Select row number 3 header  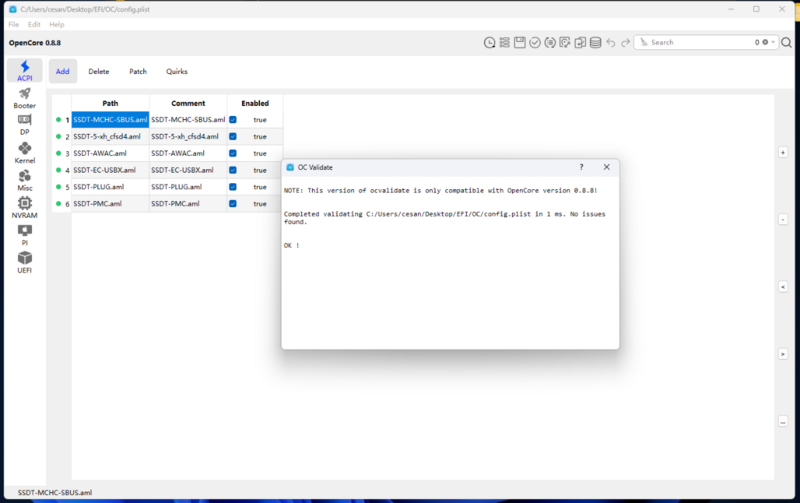62,154
